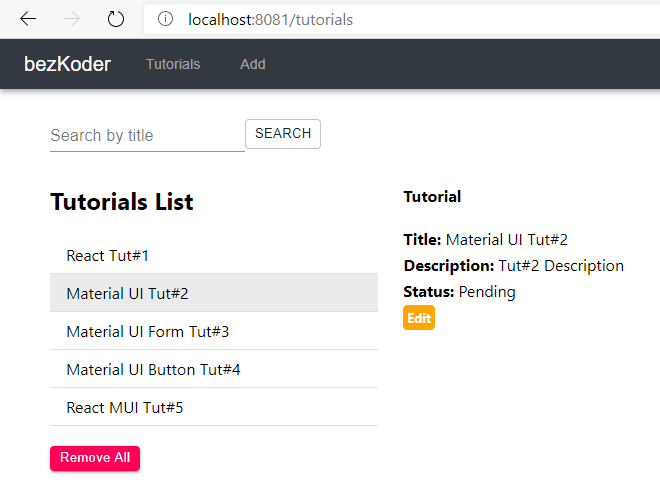Click the Status: Pending text
Image resolution: width=660 pixels, height=500 pixels.
[x=459, y=292]
